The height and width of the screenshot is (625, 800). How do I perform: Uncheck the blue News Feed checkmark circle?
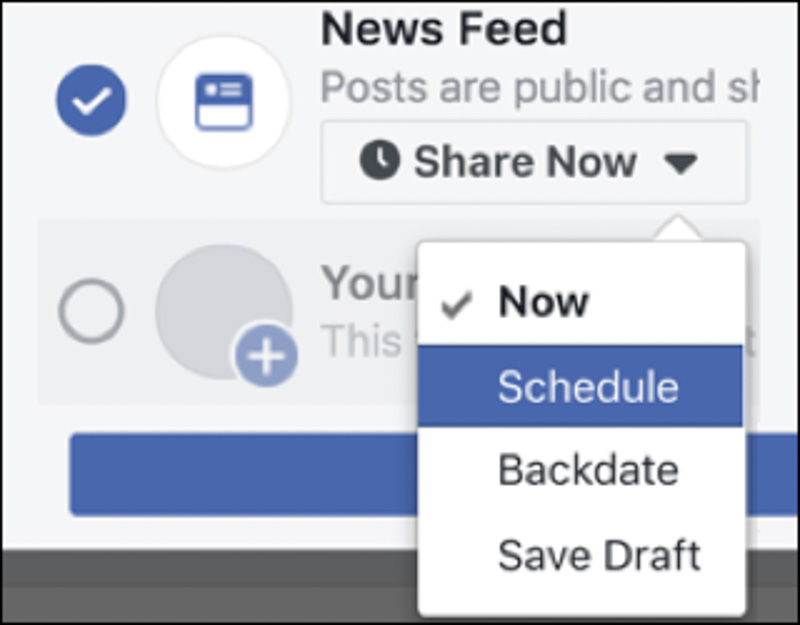[91, 101]
